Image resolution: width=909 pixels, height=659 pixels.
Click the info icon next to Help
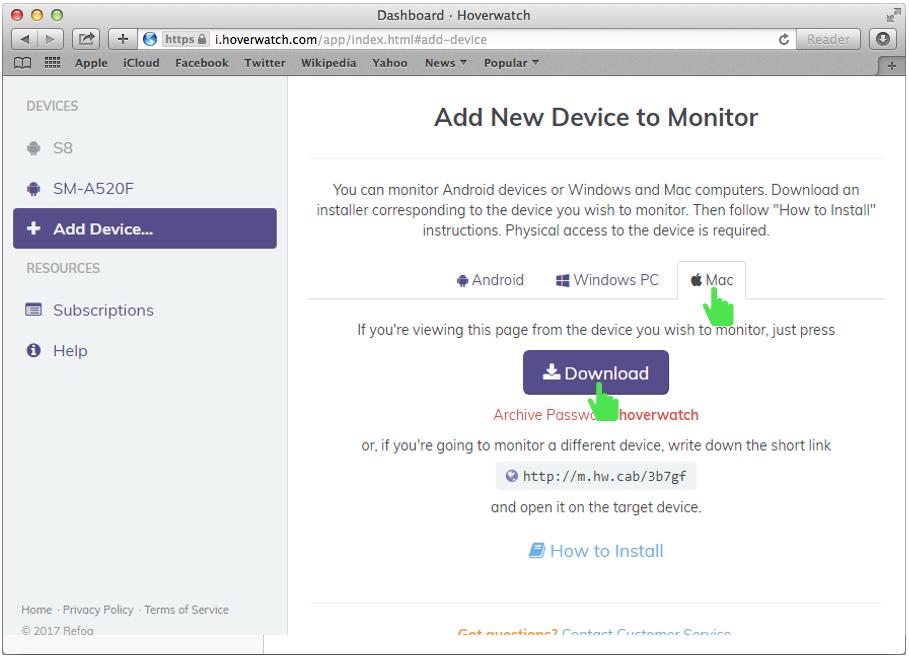point(34,351)
